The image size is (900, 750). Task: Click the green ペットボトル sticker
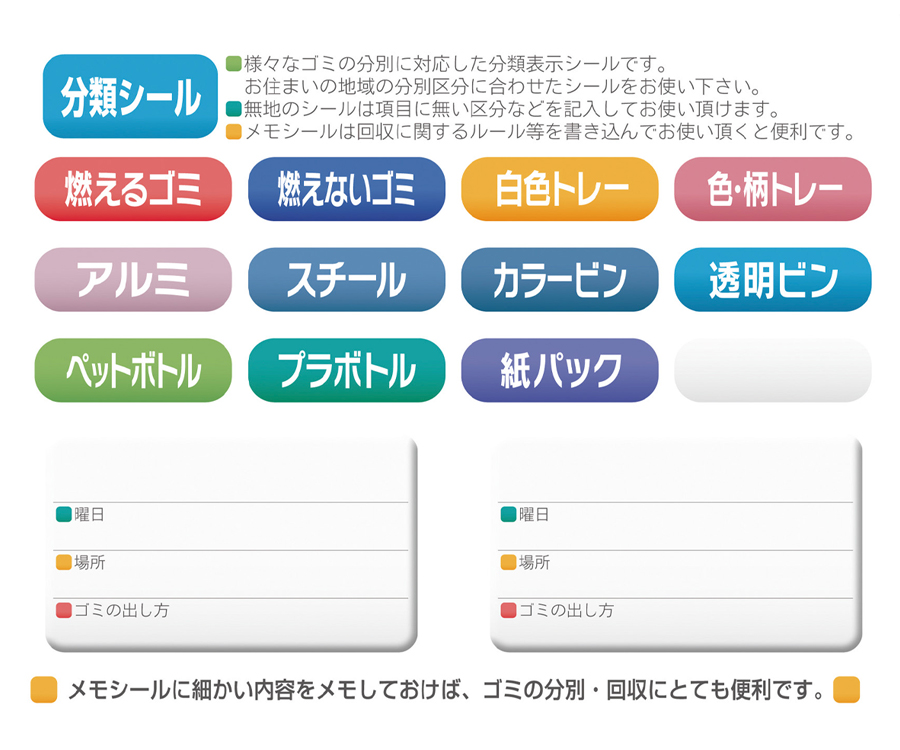click(133, 371)
